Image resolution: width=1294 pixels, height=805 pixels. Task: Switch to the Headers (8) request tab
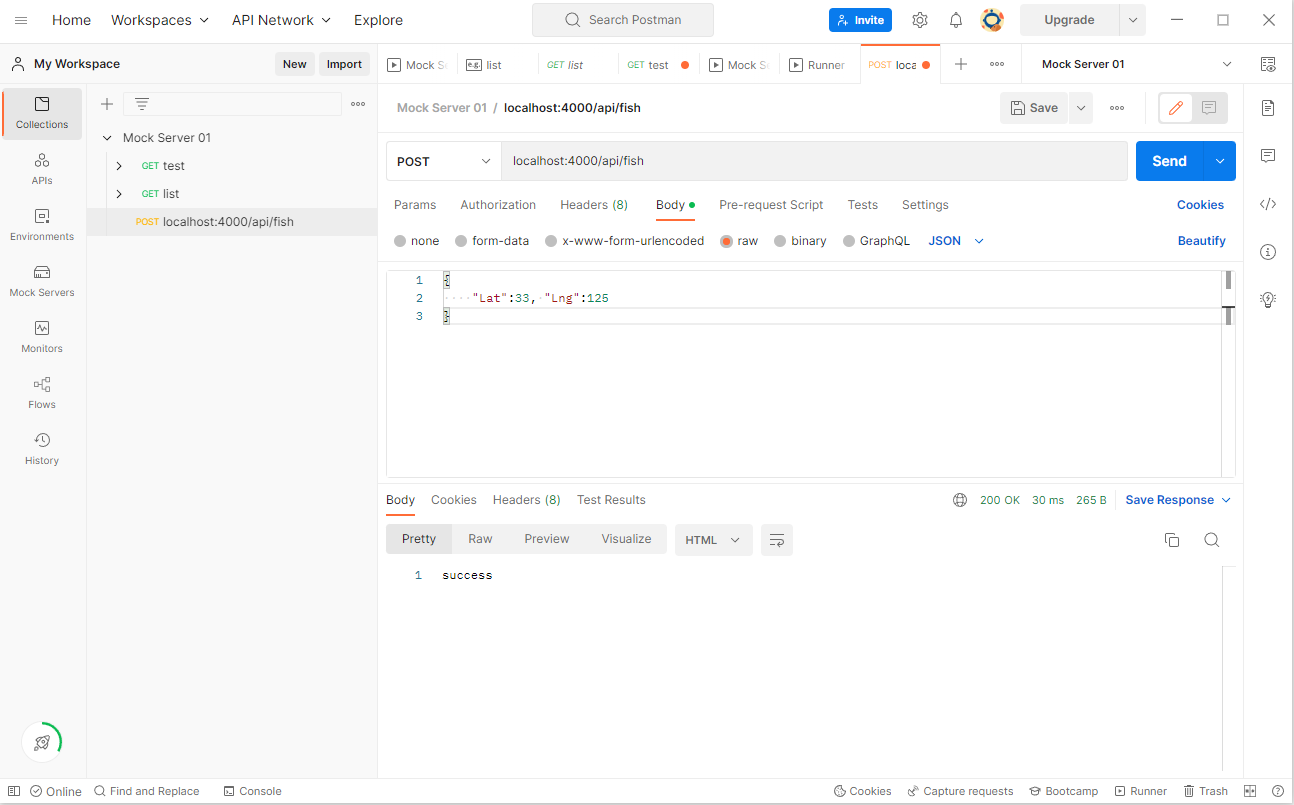click(594, 205)
